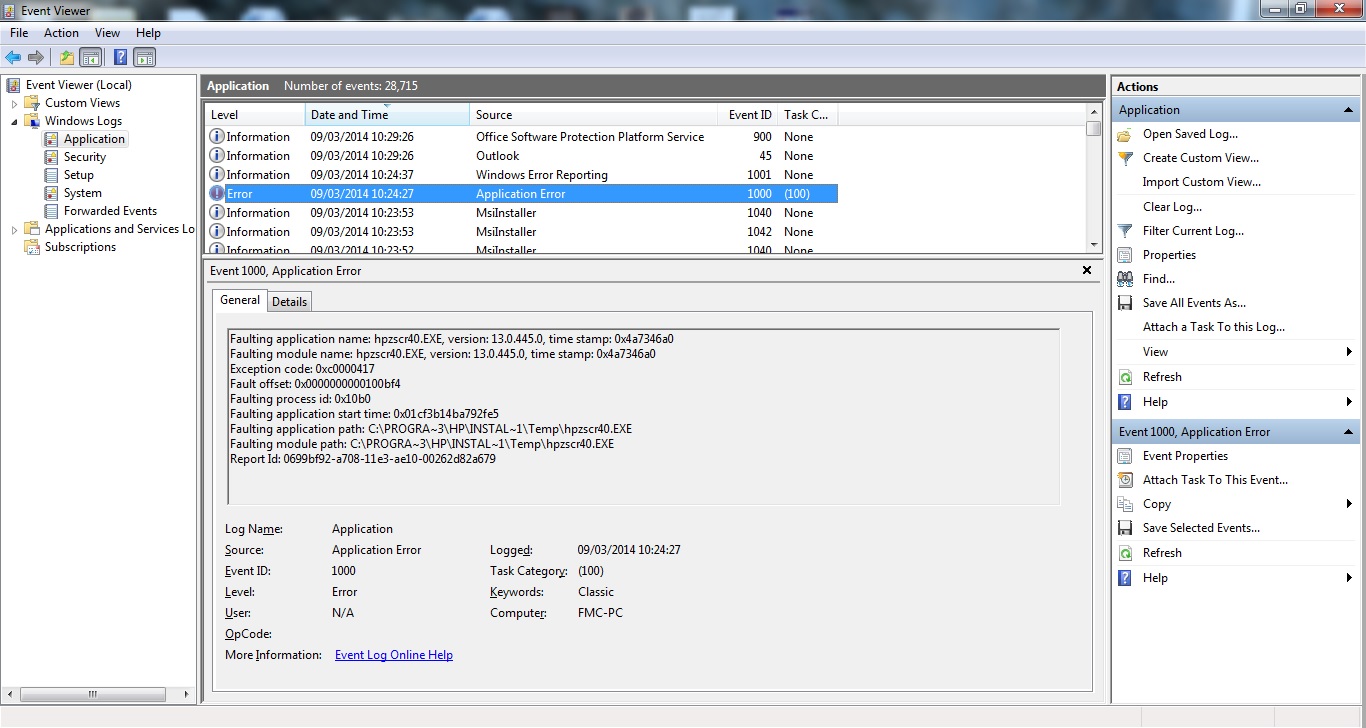Click the Help icon under Event 1000 actions
The width and height of the screenshot is (1366, 728).
(1125, 578)
